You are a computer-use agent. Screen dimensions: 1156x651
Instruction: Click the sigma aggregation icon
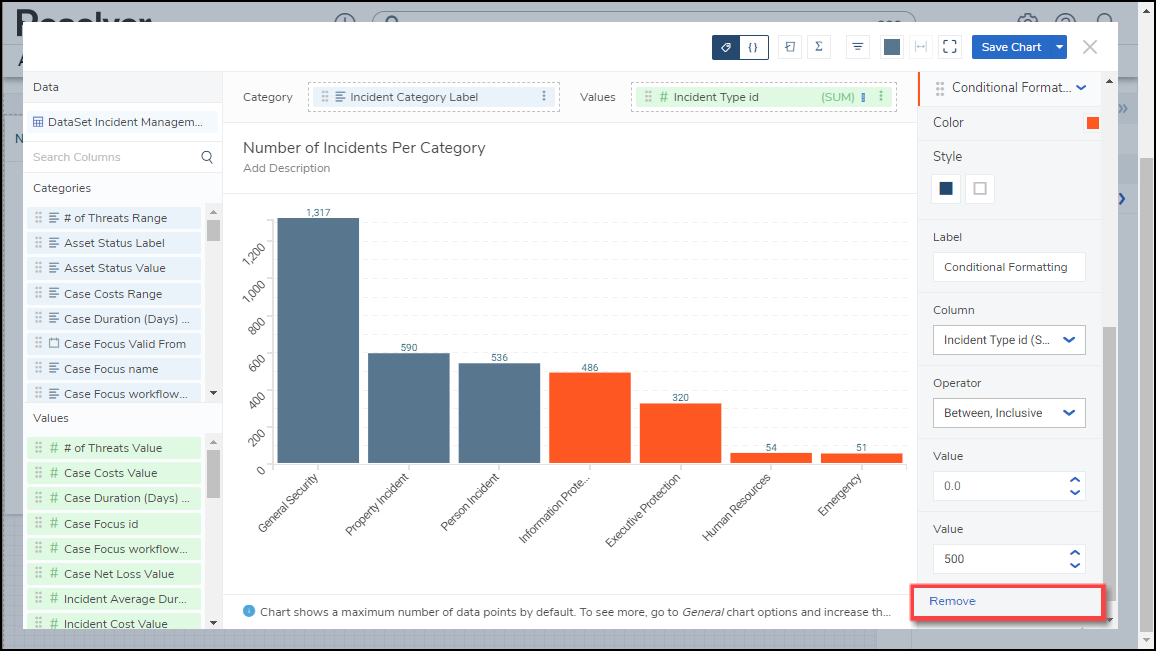tap(819, 47)
